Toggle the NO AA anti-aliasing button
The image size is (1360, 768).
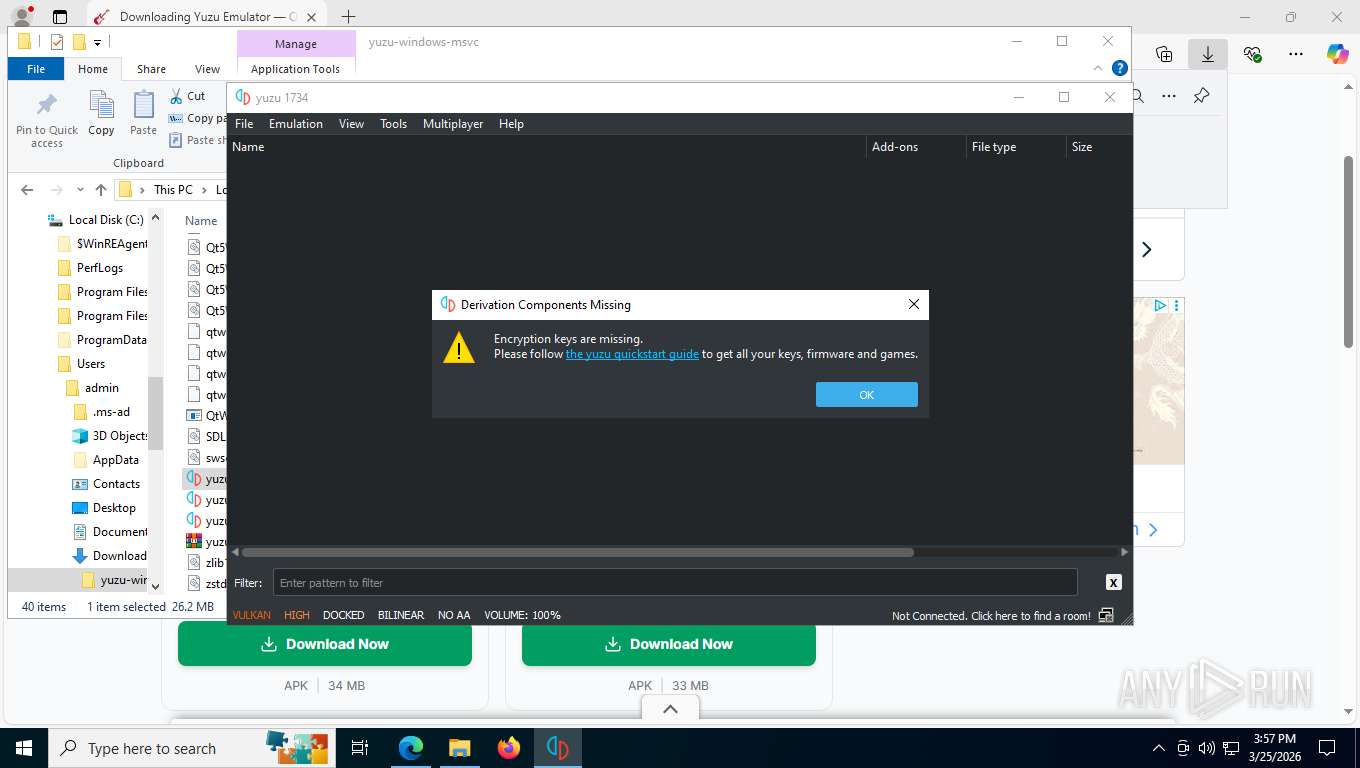click(454, 615)
